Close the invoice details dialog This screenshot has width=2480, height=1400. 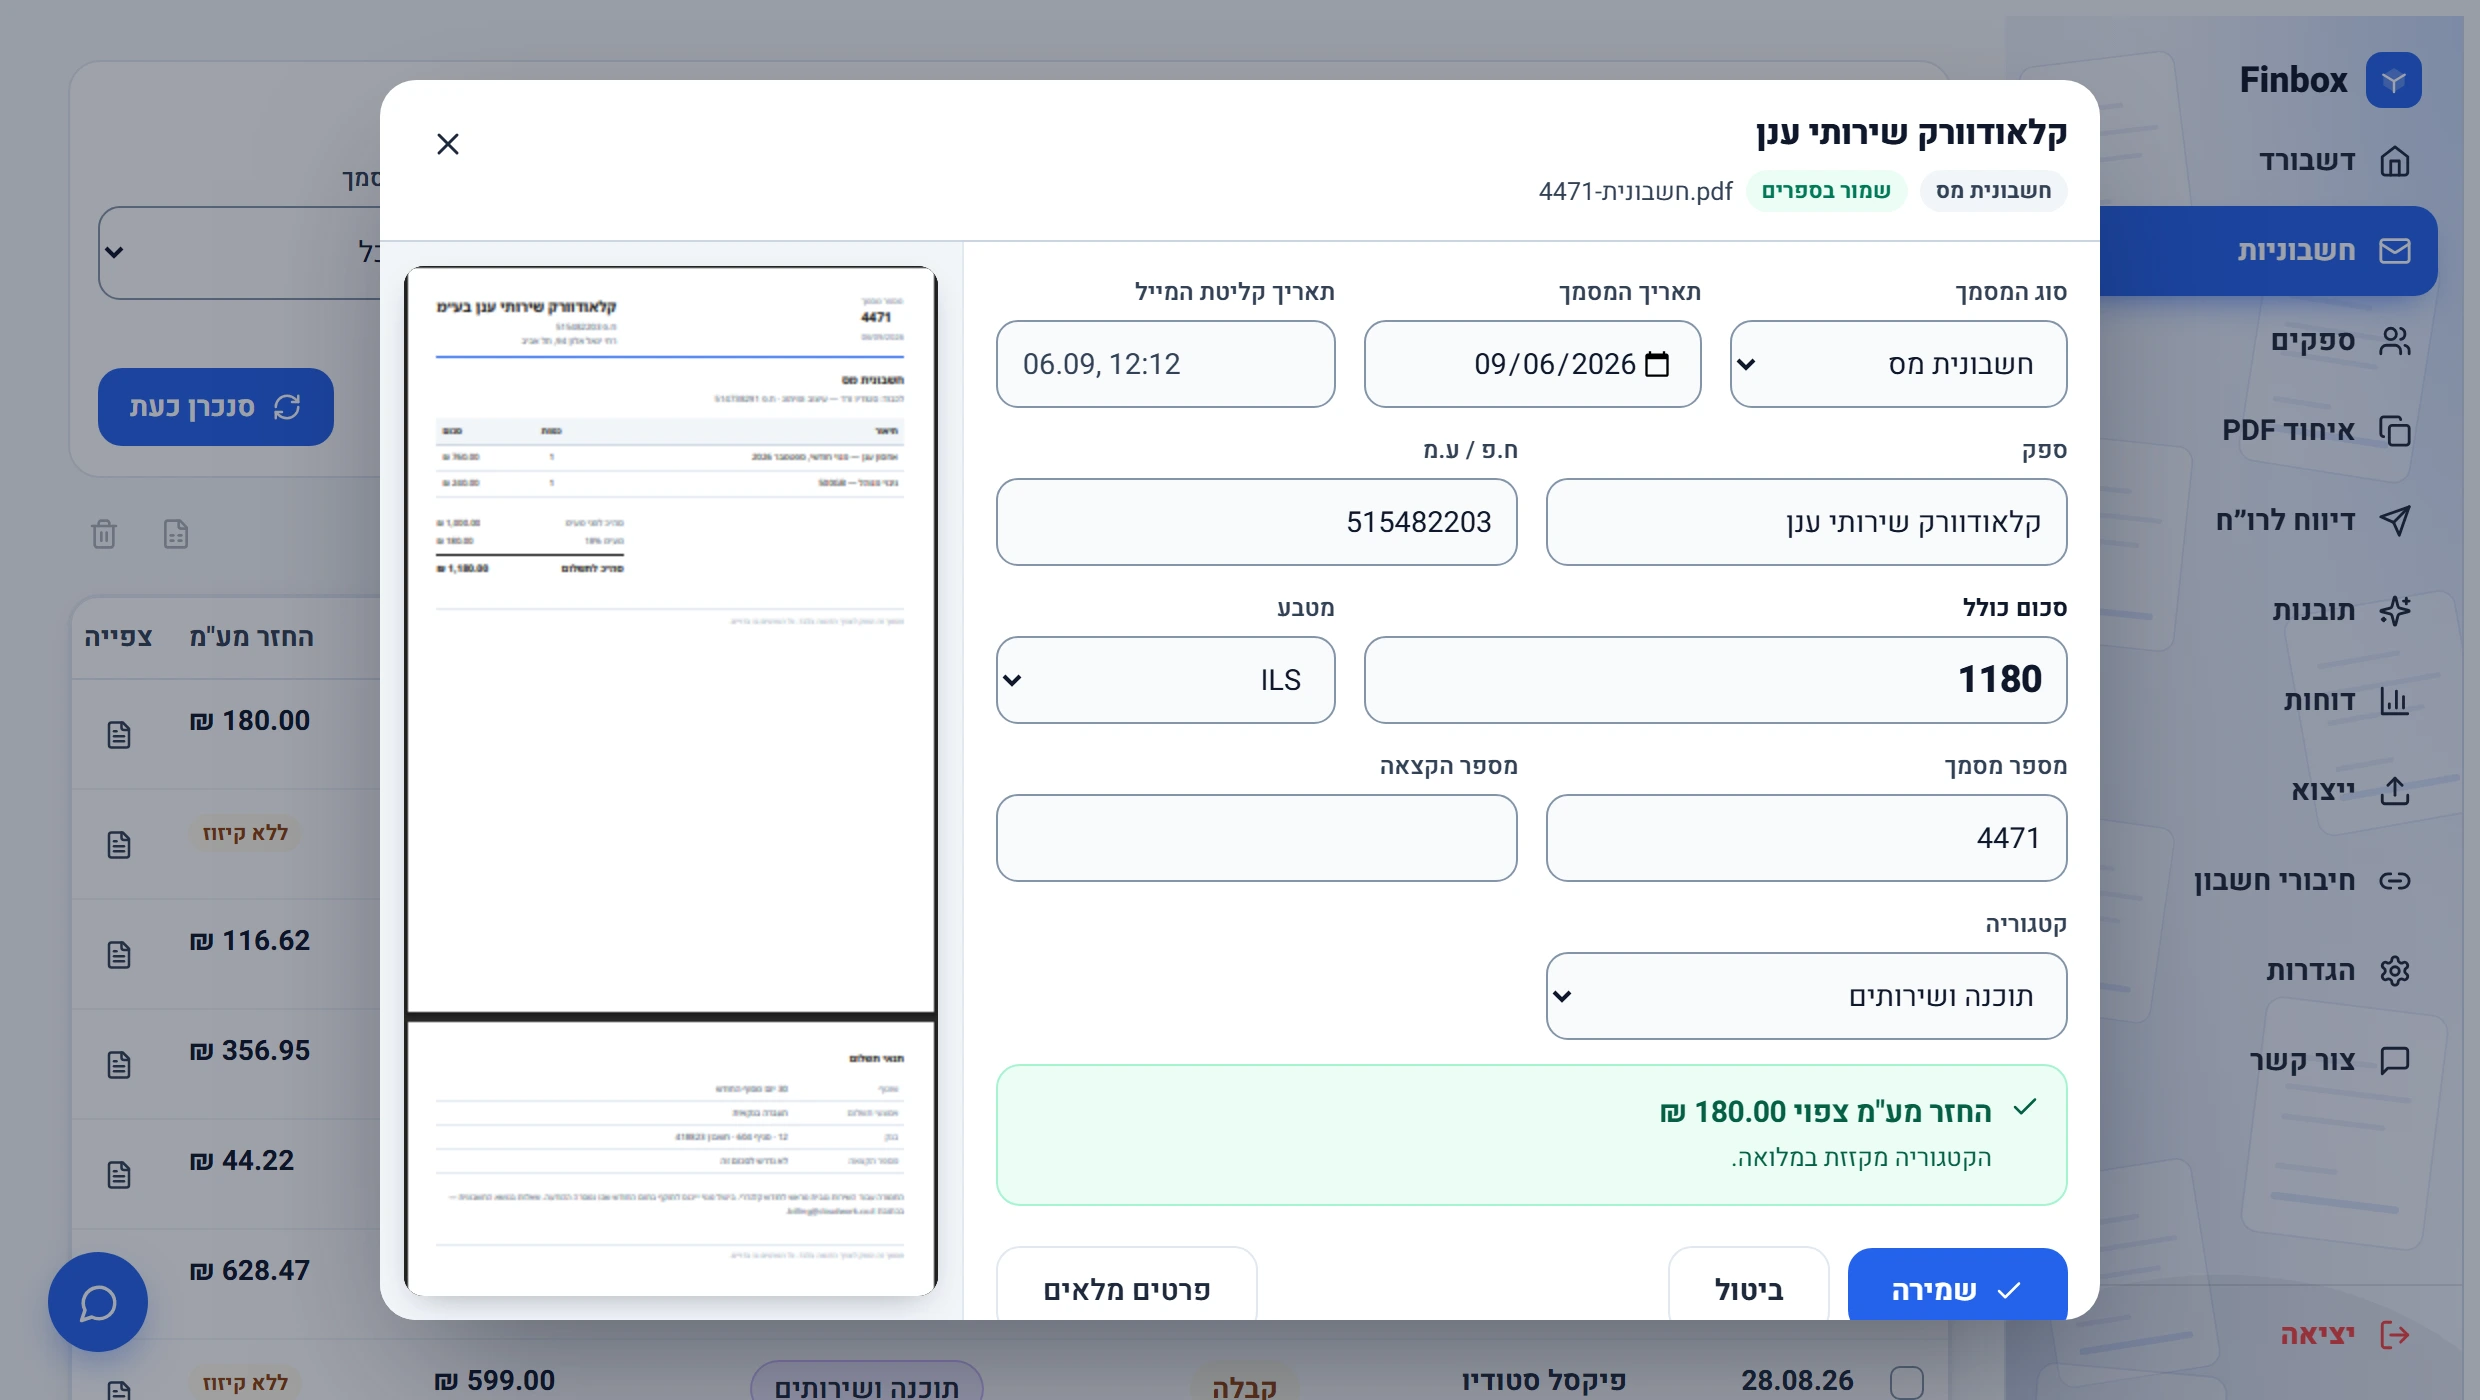[x=448, y=144]
